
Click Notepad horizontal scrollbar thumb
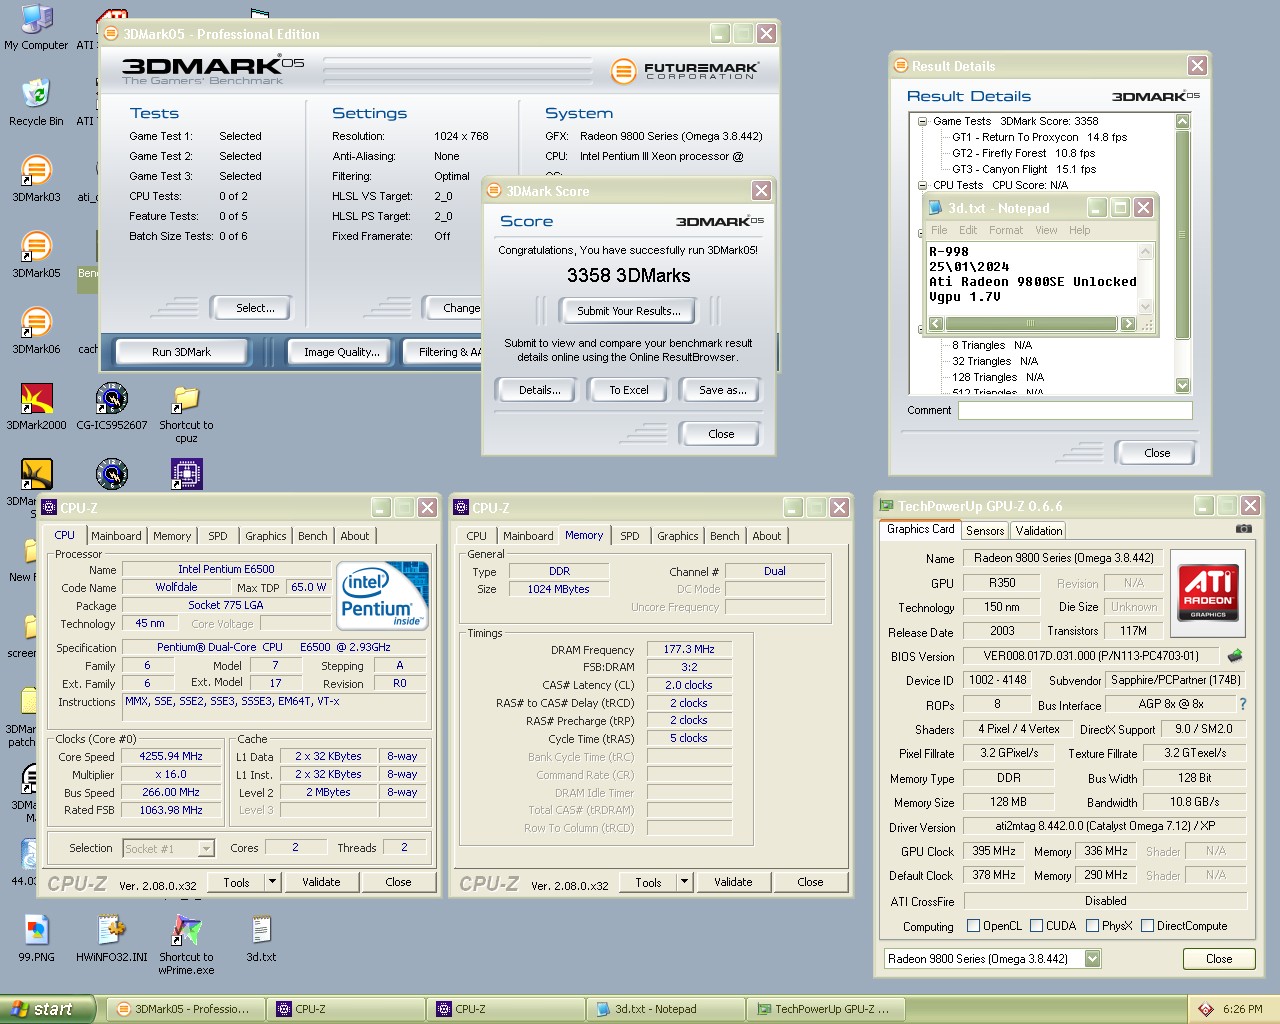click(1030, 324)
